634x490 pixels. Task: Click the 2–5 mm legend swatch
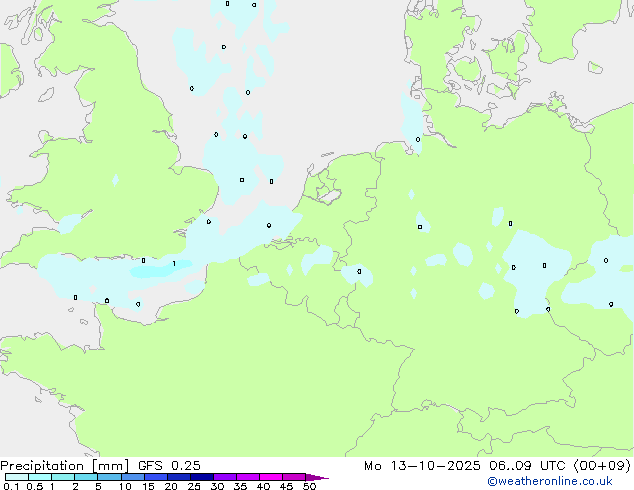coord(86,477)
